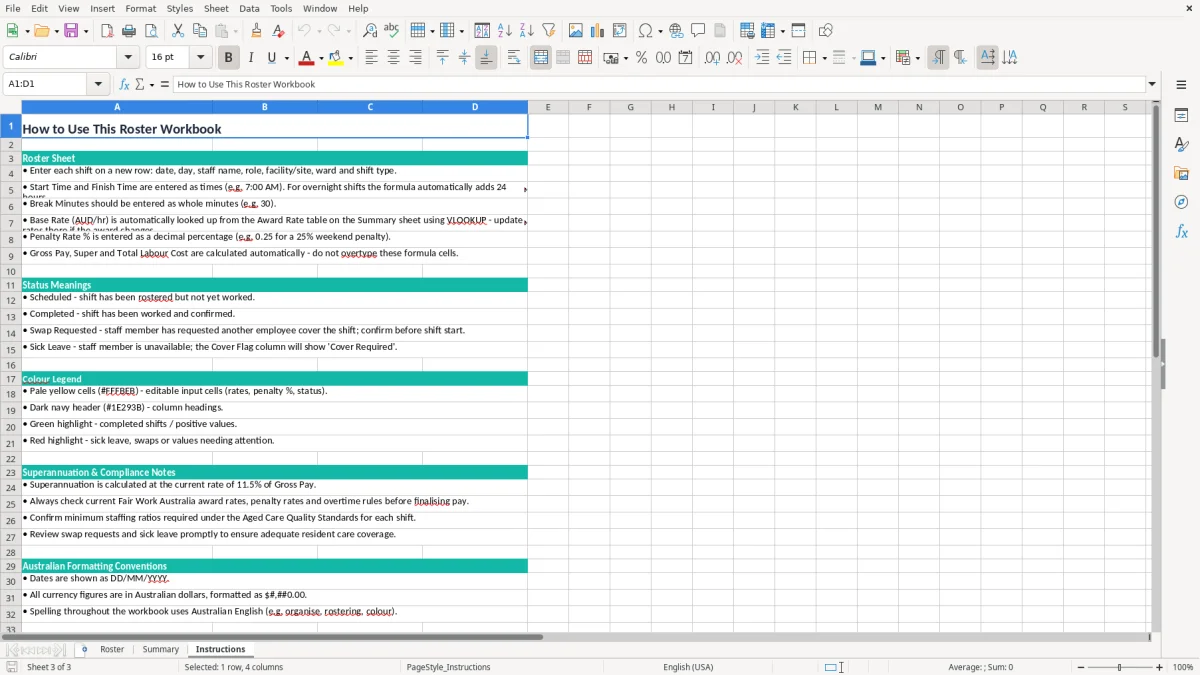Increase the indent
Viewport: 1200px width, 675px height.
point(762,58)
